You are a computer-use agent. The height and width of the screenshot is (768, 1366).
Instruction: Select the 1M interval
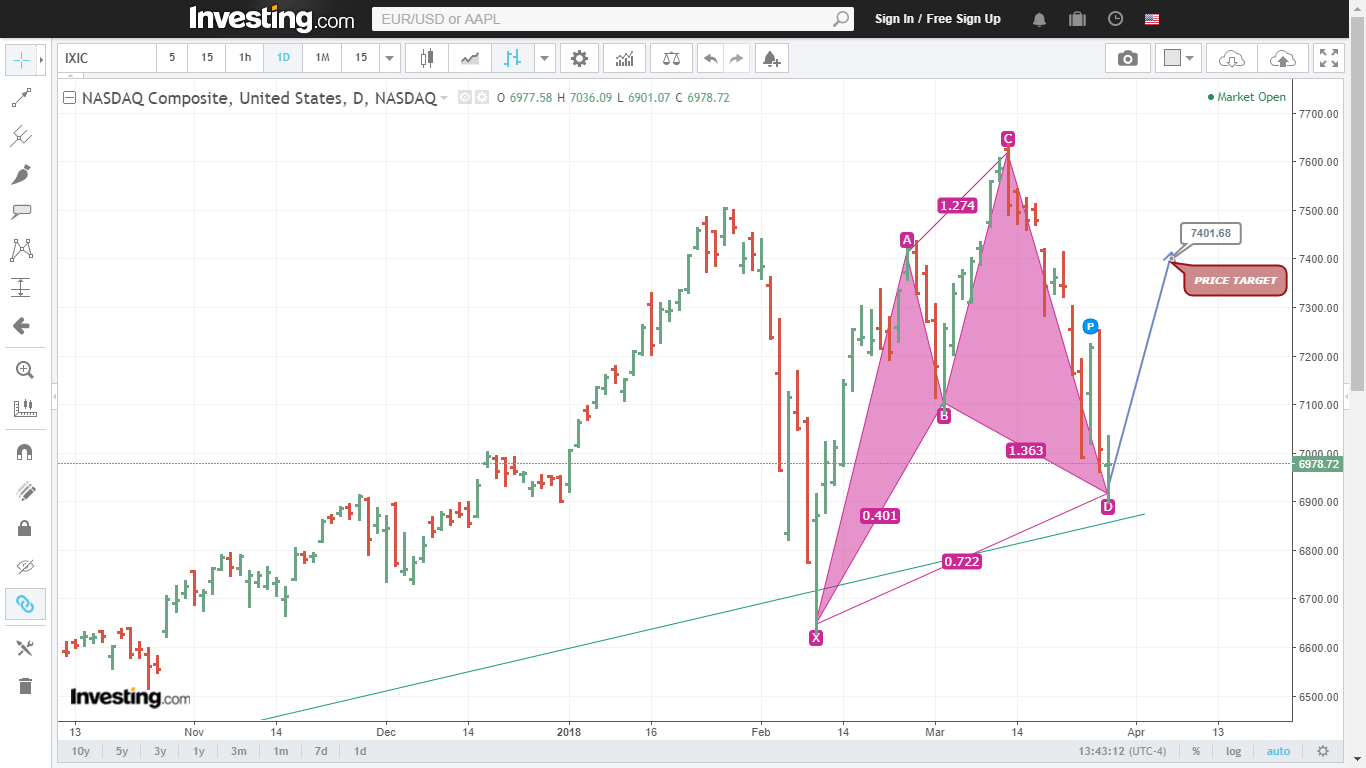(x=322, y=58)
